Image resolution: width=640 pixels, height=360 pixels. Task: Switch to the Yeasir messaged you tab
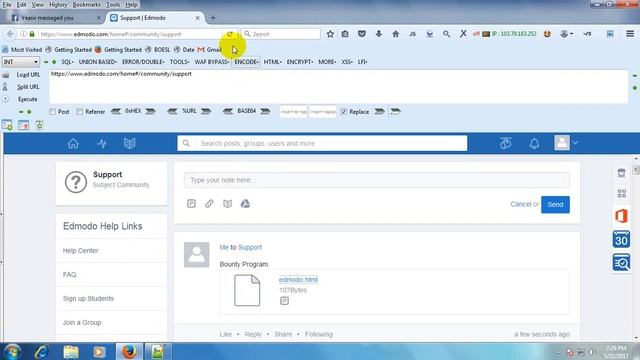(54, 18)
